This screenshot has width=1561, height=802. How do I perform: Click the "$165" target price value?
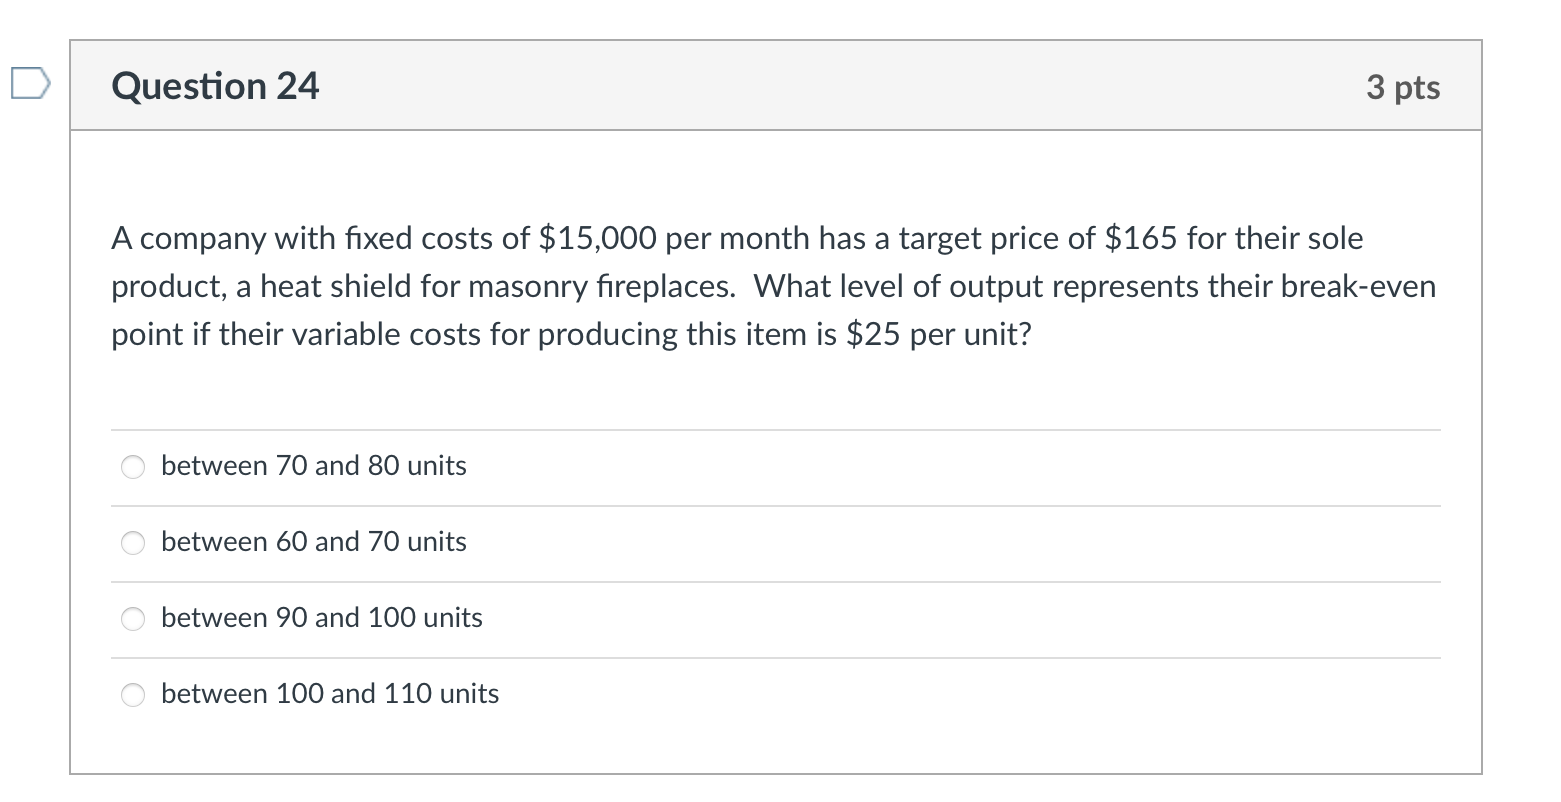1140,239
